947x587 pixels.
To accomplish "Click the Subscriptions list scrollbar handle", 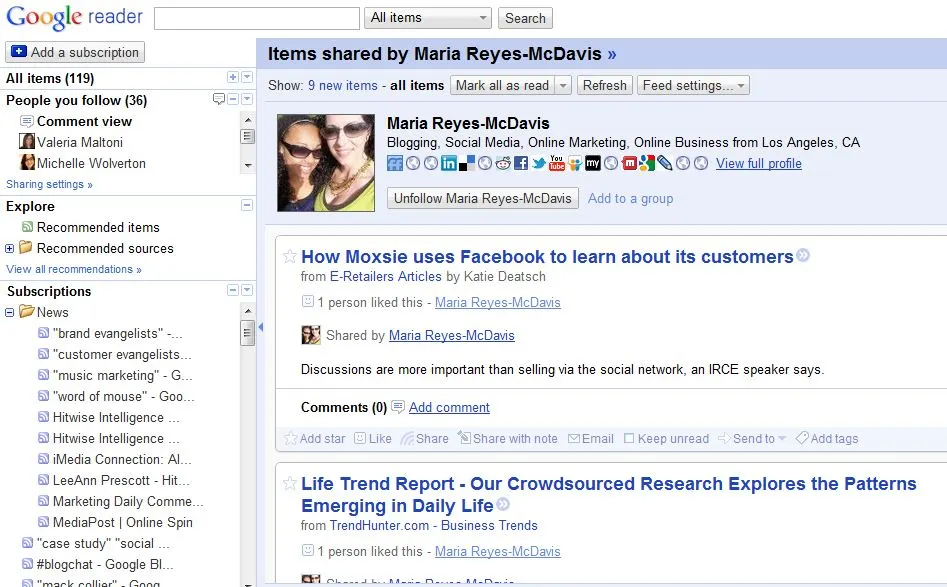I will pyautogui.click(x=247, y=333).
